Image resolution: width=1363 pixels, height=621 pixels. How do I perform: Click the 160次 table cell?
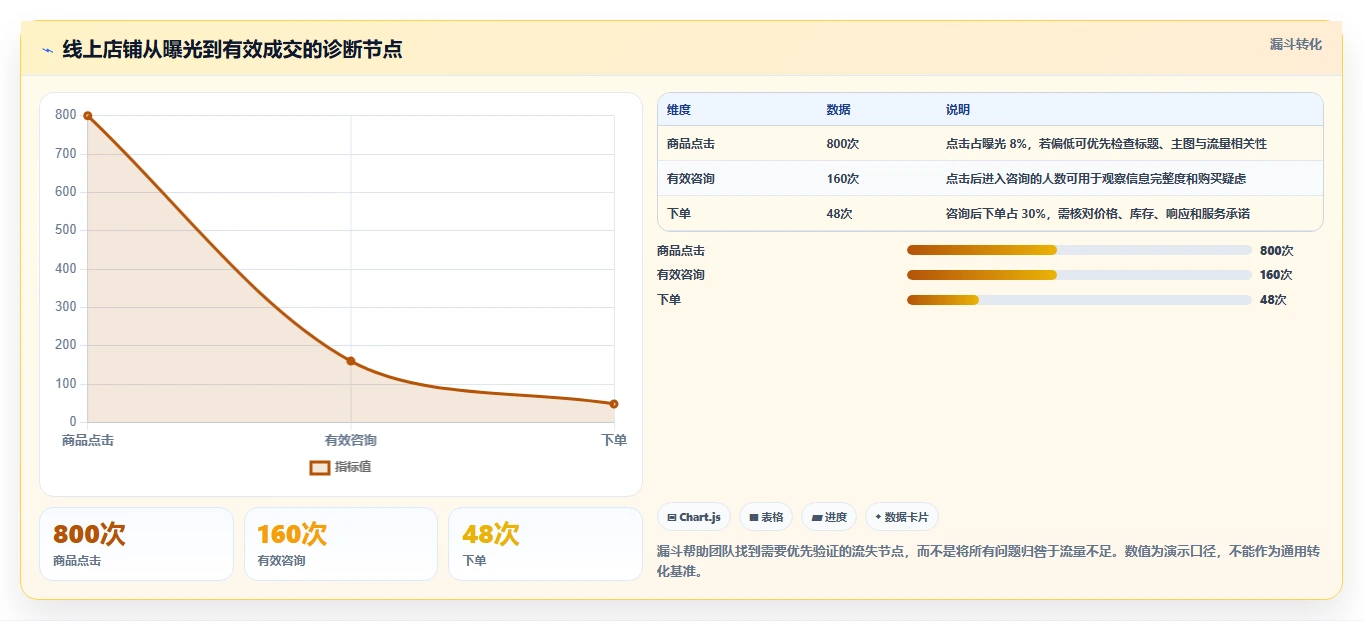(843, 179)
